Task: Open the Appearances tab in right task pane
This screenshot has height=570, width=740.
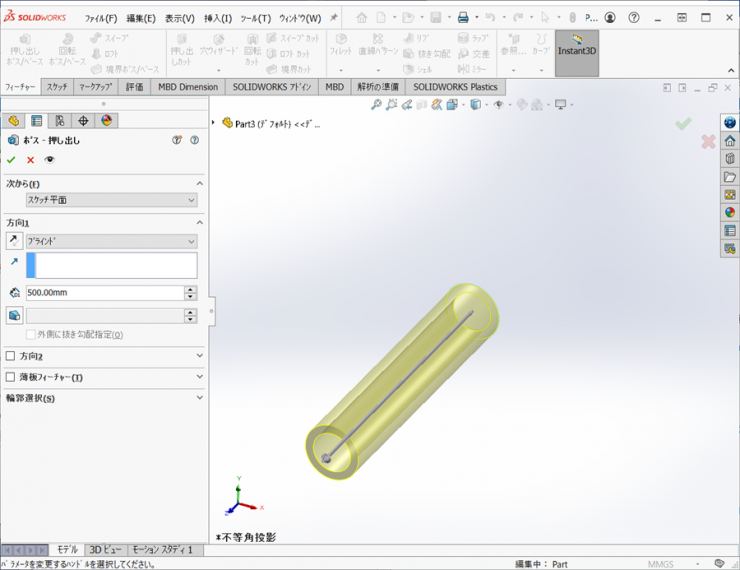Action: point(730,212)
